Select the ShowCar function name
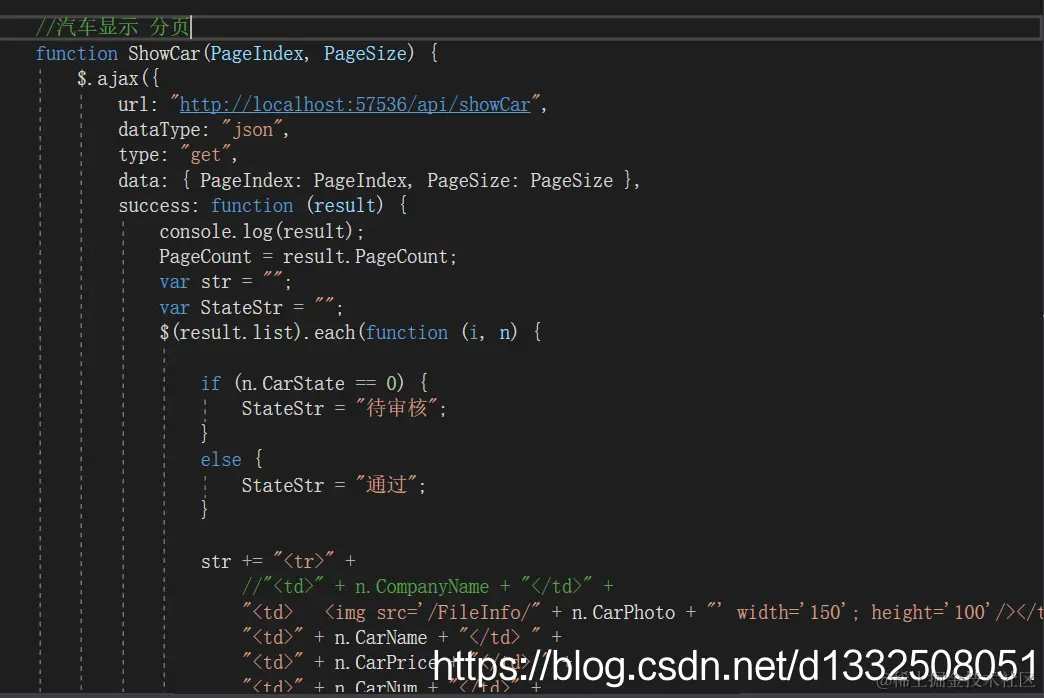 164,53
